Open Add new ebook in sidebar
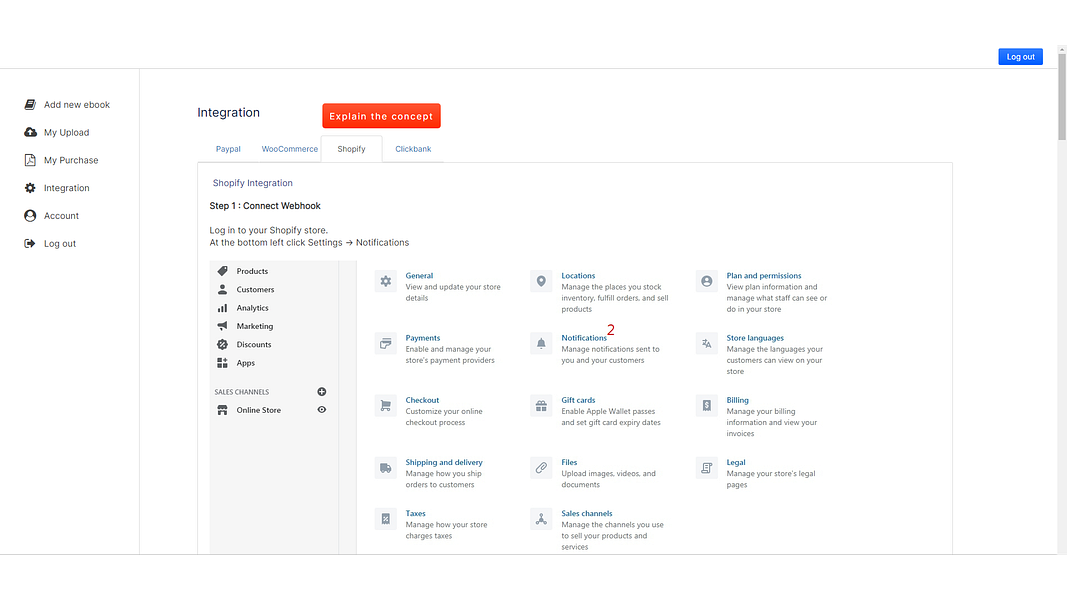 77,105
